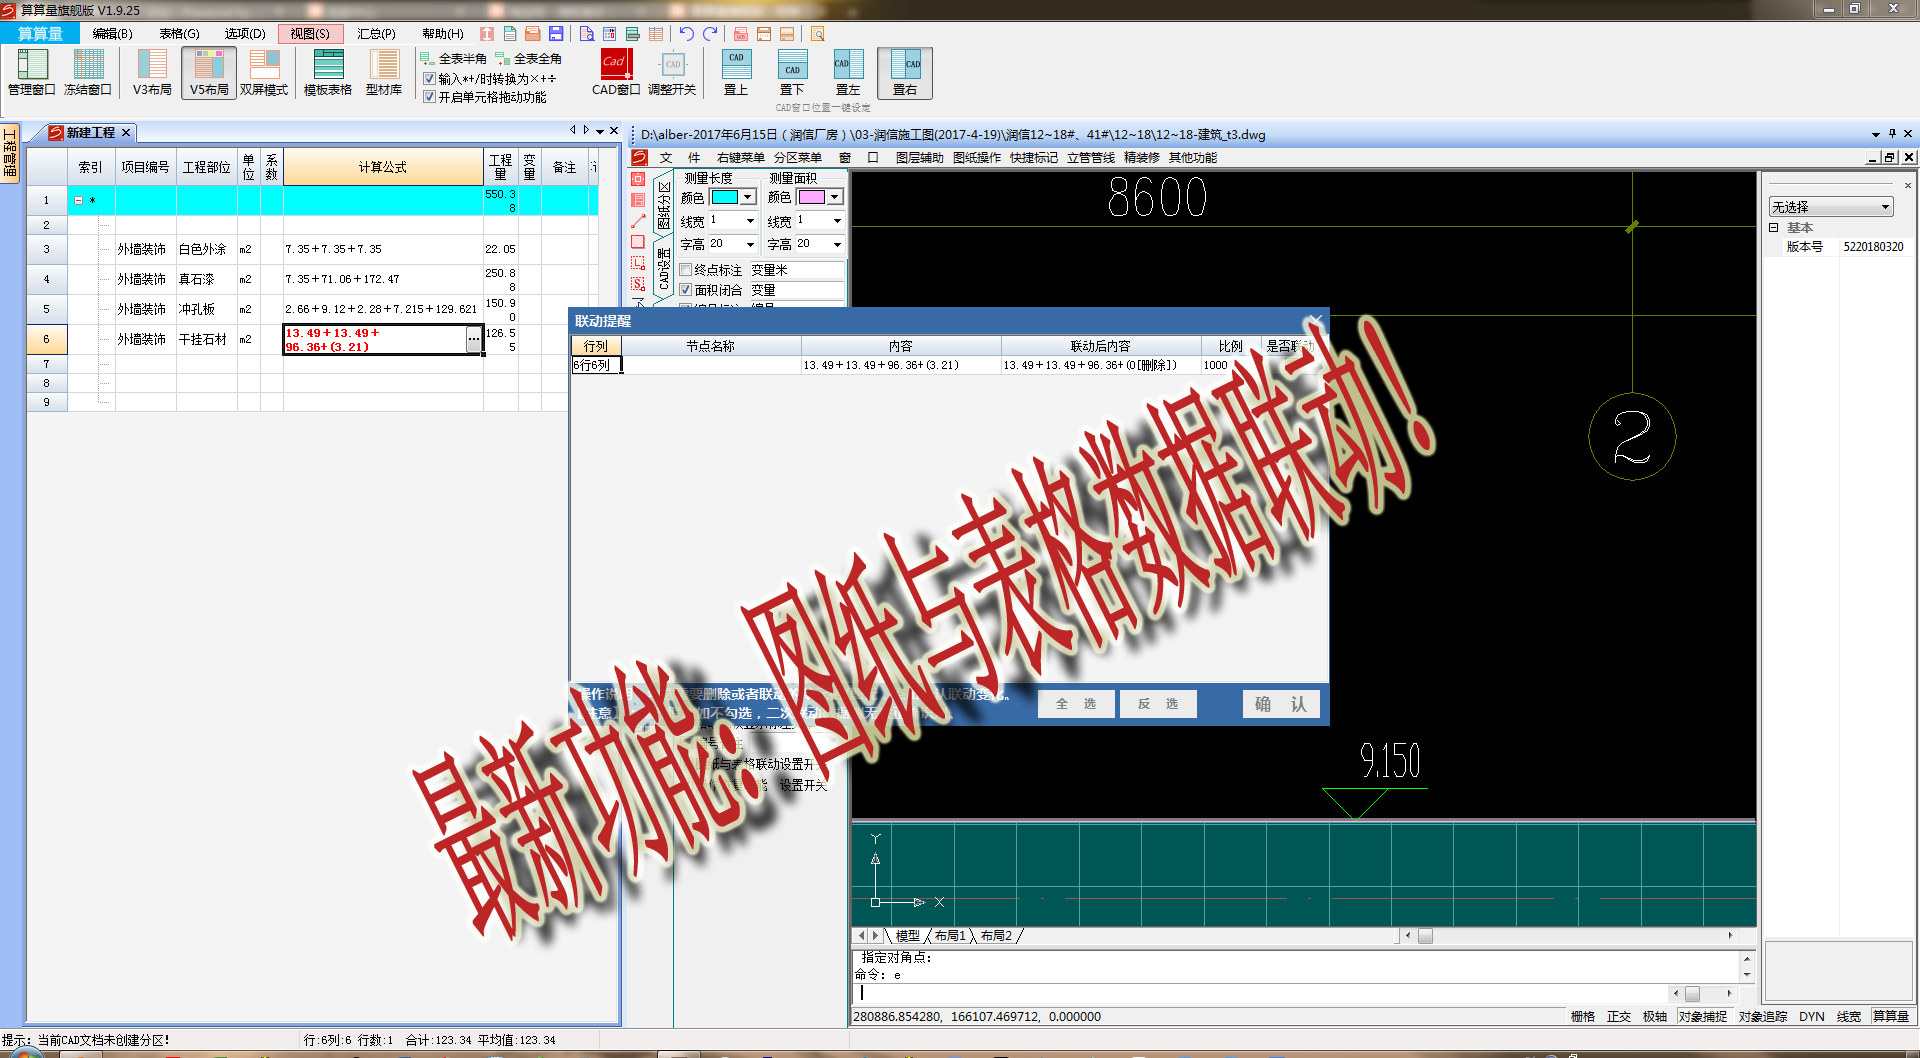Open 测量长度 字高 dropdown
Image resolution: width=1920 pixels, height=1058 pixels.
pyautogui.click(x=750, y=244)
